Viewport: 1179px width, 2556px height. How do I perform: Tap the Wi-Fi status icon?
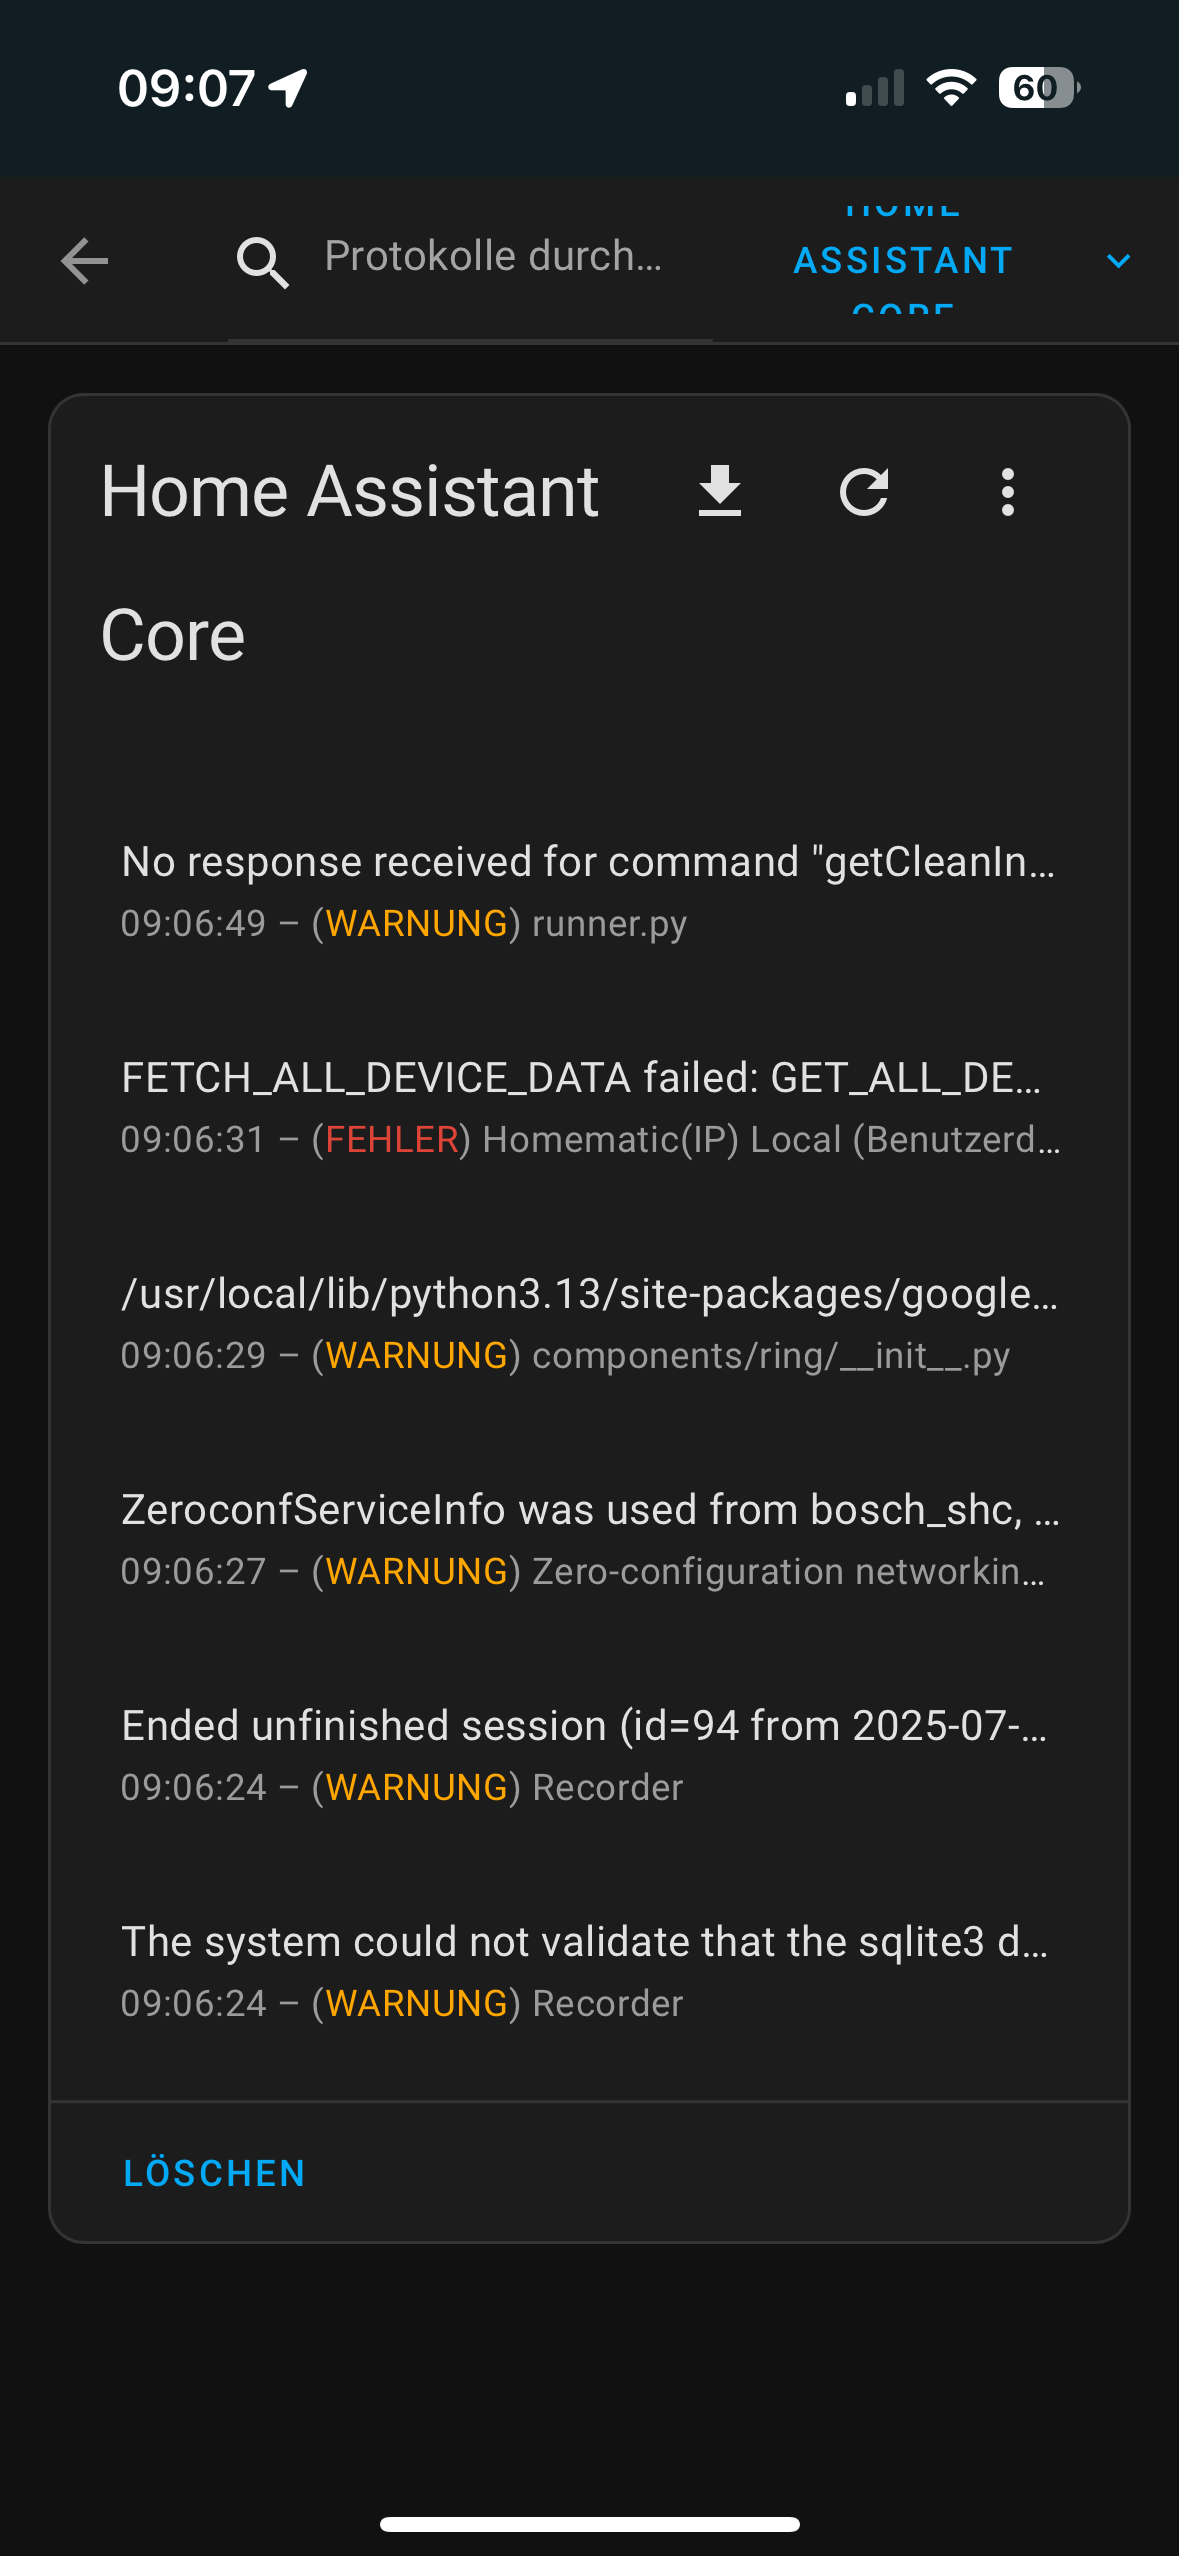click(x=951, y=88)
